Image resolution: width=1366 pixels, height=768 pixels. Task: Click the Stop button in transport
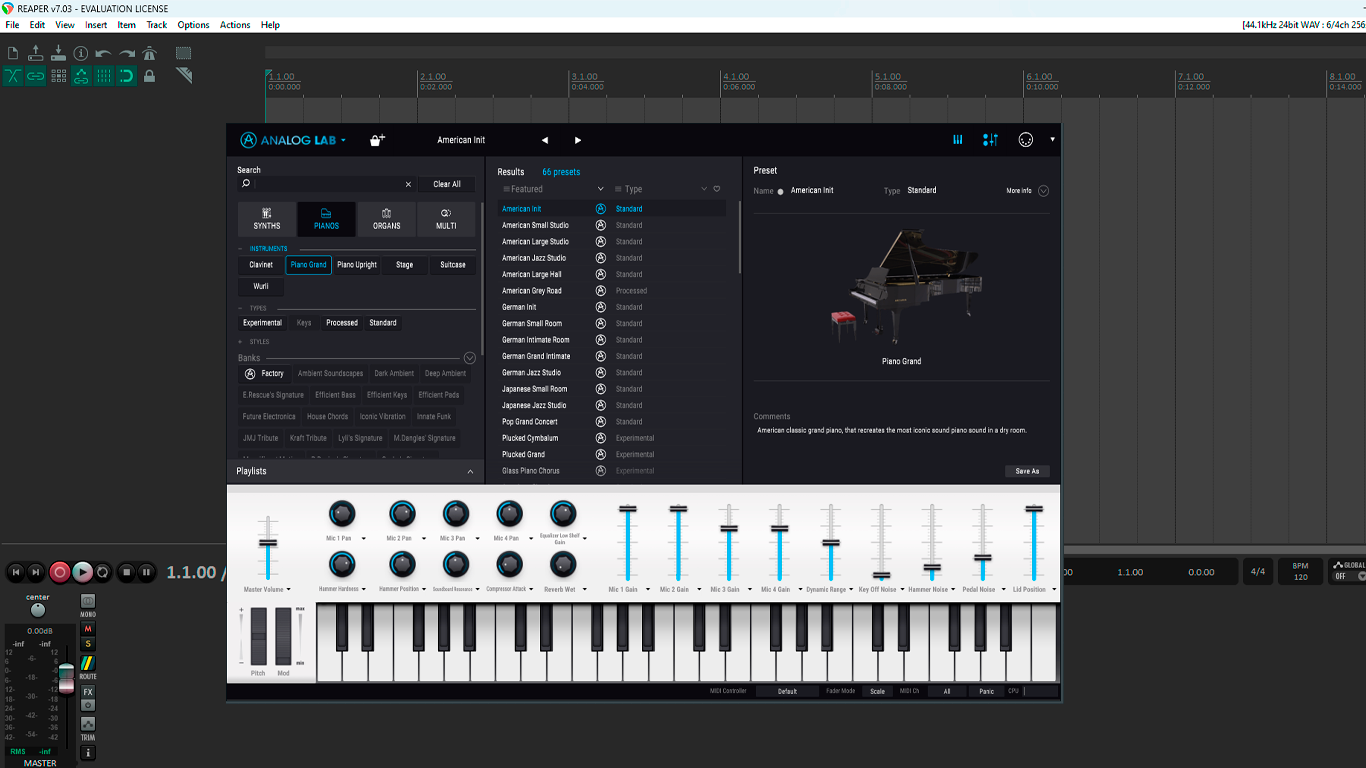(126, 572)
